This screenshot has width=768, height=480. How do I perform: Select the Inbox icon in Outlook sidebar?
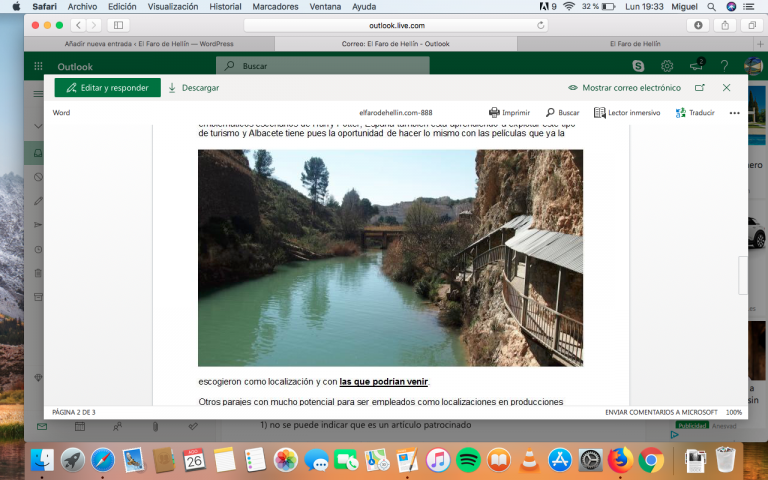[38, 153]
